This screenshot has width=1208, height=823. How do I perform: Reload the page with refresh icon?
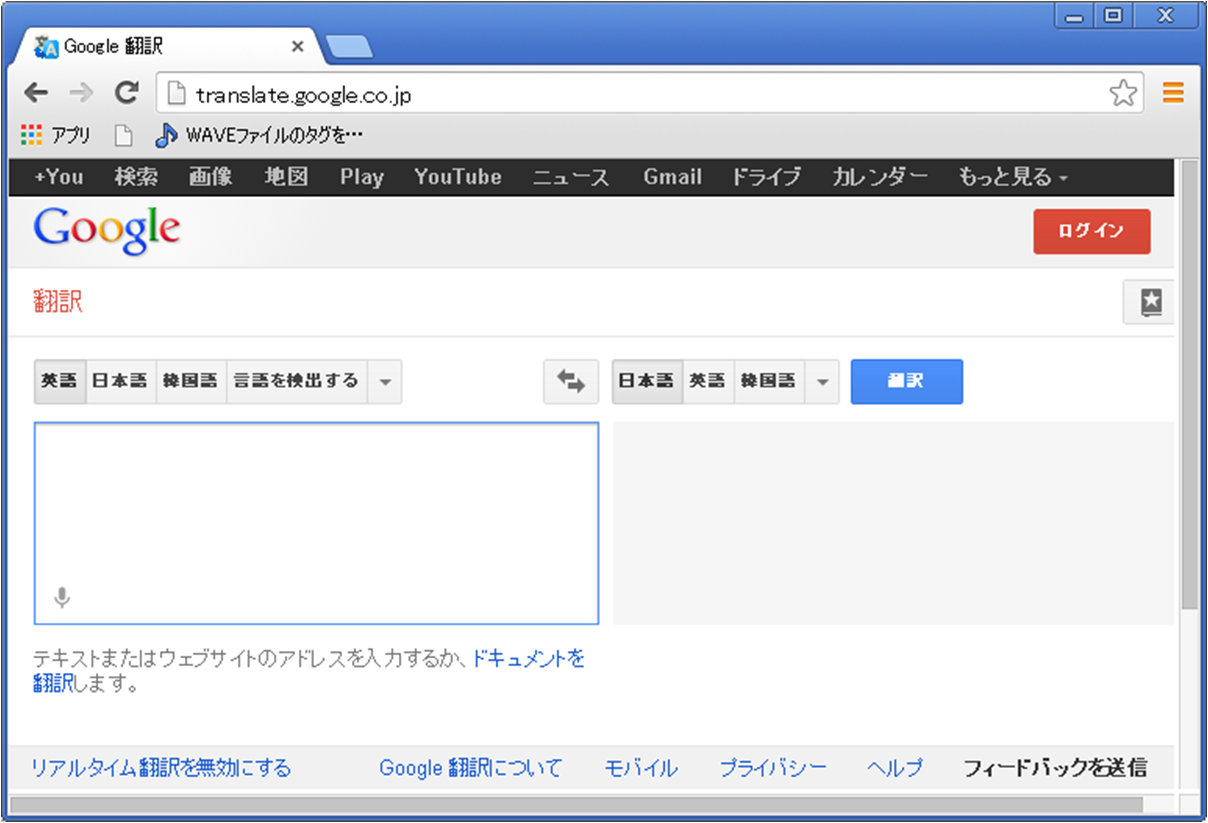pyautogui.click(x=126, y=94)
